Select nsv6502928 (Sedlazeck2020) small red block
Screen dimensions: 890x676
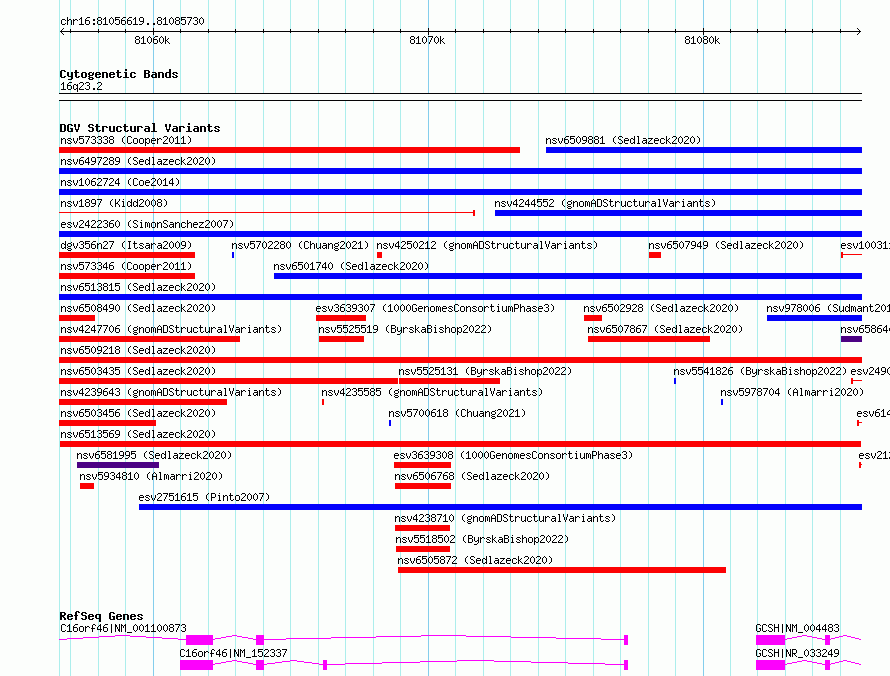pyautogui.click(x=593, y=318)
